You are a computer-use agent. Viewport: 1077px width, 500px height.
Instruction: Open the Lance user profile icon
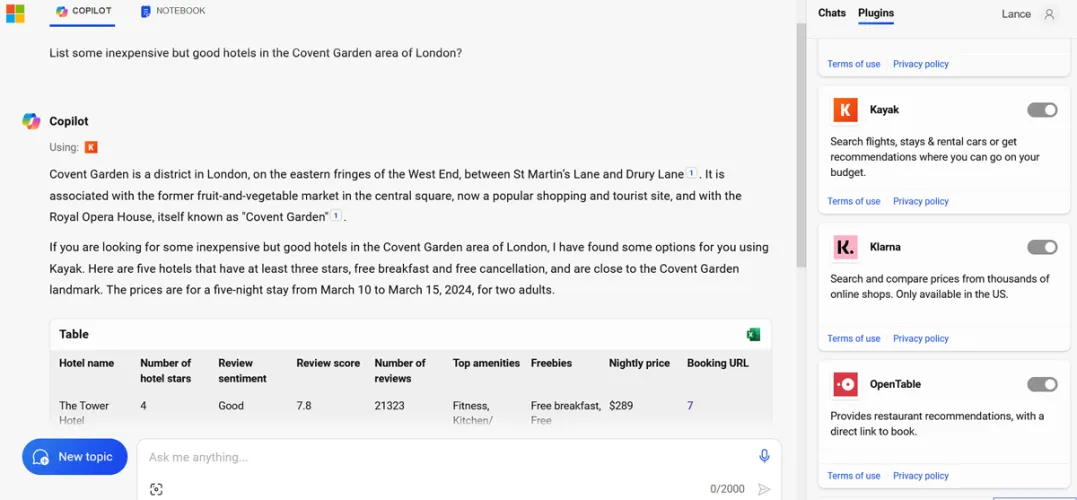coord(1049,14)
